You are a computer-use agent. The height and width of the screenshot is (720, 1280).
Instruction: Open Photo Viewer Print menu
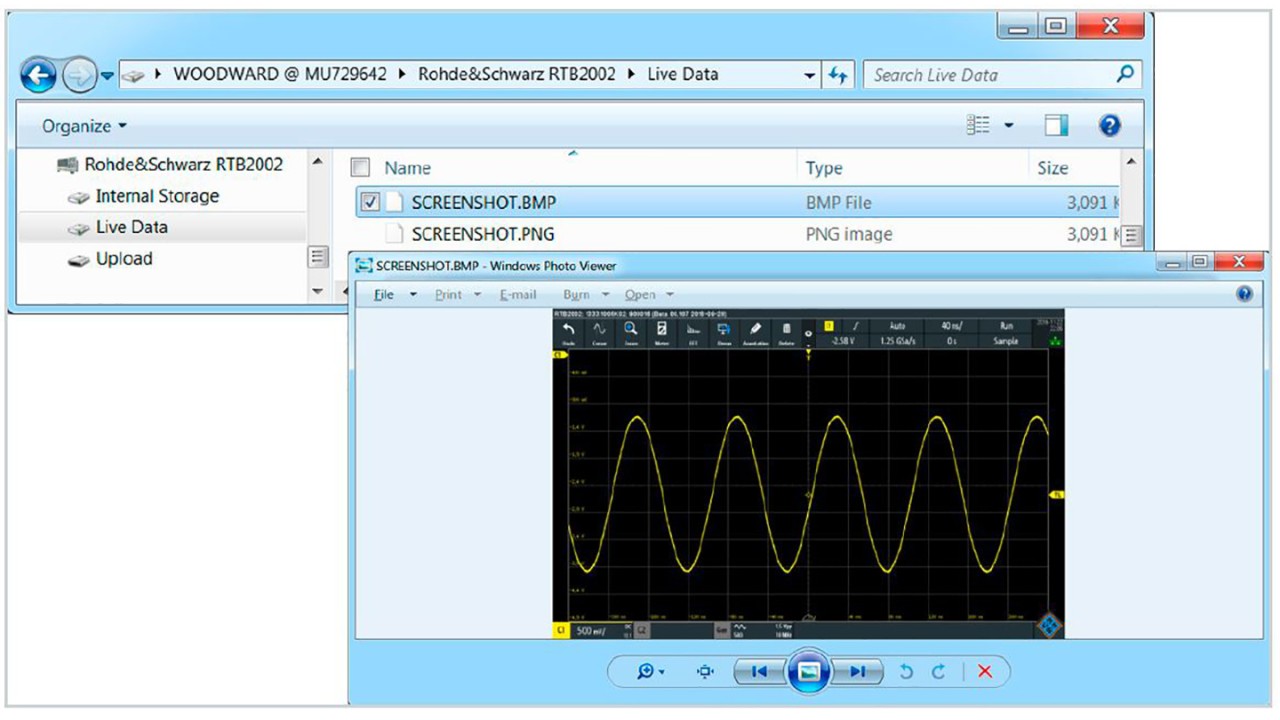(458, 294)
